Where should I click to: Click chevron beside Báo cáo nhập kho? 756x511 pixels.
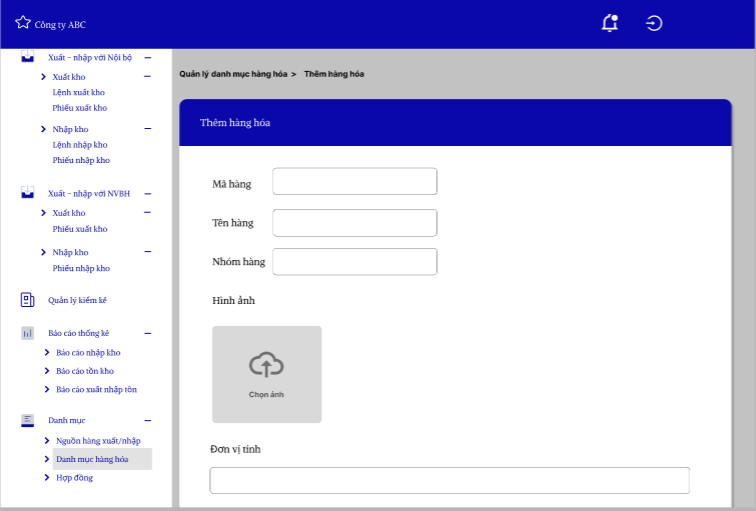click(x=47, y=352)
